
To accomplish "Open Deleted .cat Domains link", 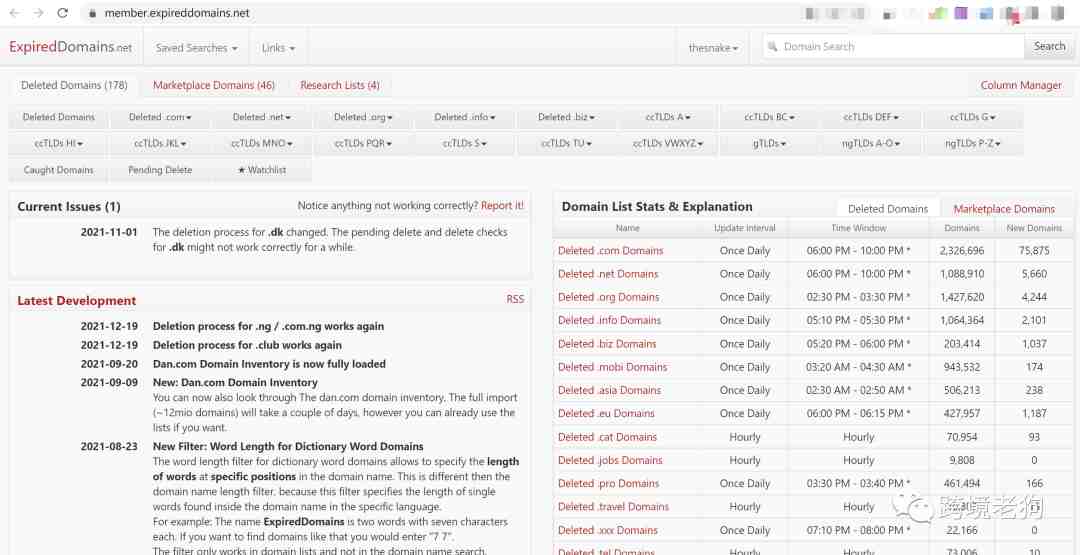I will (607, 437).
